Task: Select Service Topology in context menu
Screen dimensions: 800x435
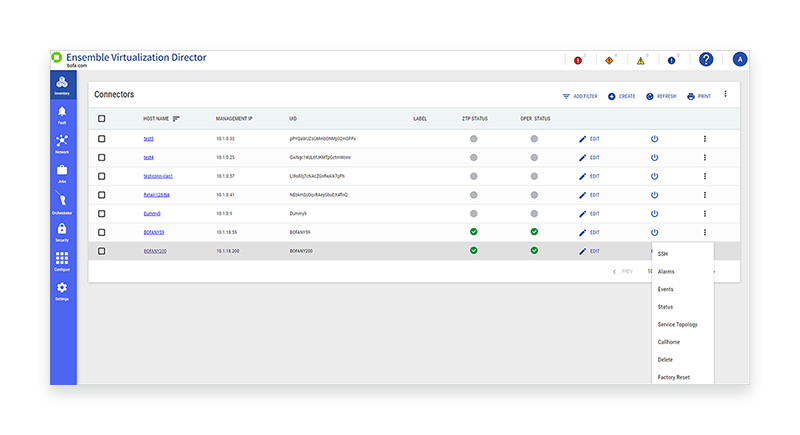Action: [x=677, y=324]
